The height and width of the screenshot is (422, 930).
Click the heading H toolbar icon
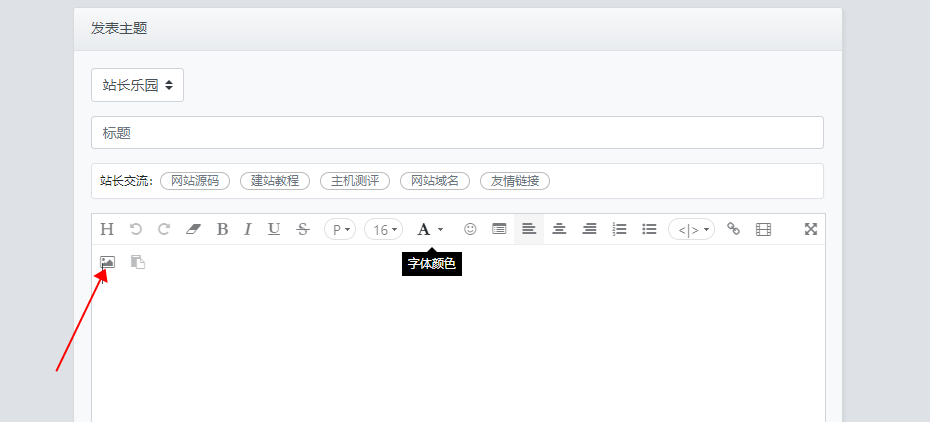[x=107, y=229]
